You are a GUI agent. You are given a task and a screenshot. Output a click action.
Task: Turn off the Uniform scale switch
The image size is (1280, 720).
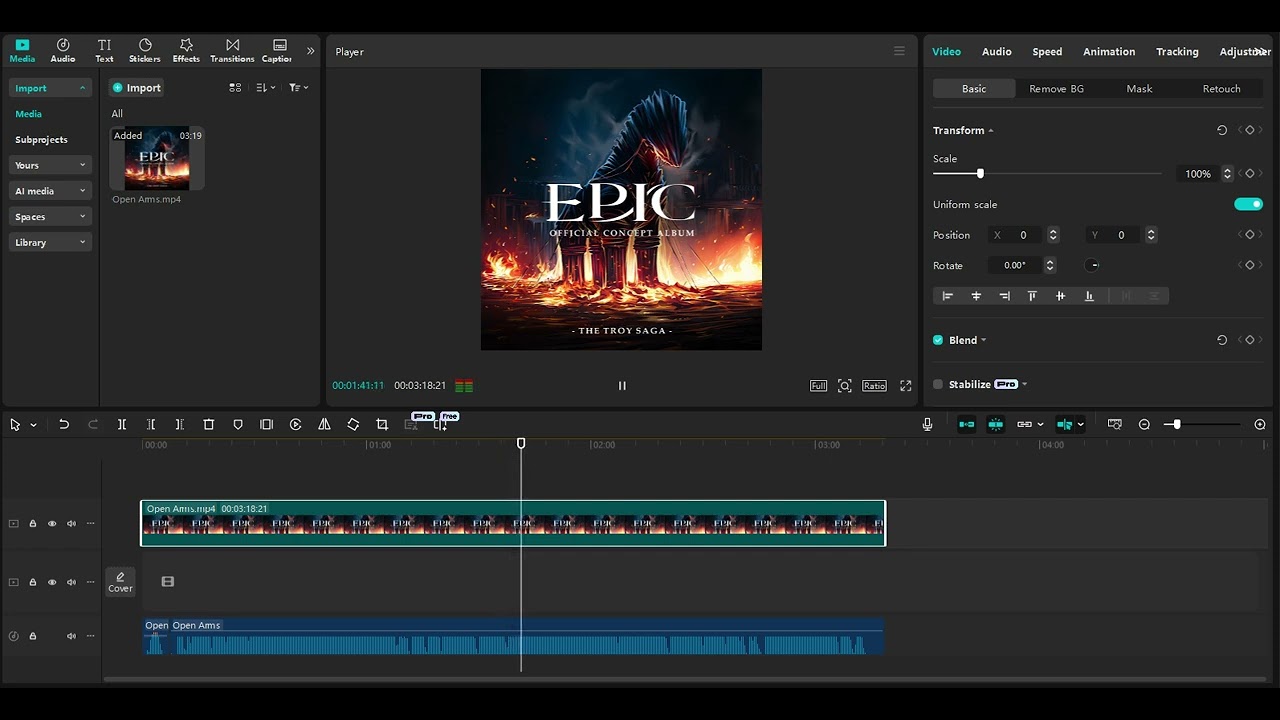click(1248, 204)
